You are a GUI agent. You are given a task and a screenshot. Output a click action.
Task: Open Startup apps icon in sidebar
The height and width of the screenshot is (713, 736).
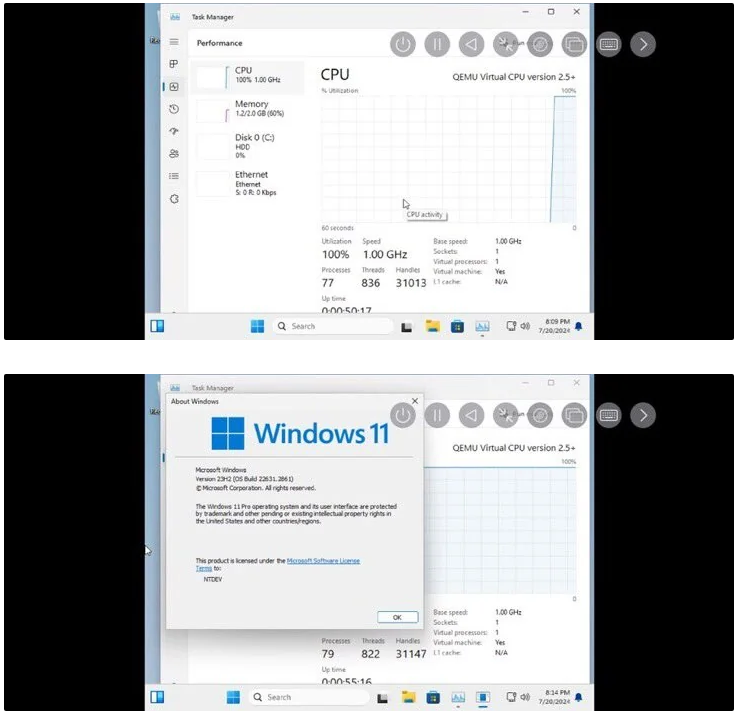coord(174,131)
